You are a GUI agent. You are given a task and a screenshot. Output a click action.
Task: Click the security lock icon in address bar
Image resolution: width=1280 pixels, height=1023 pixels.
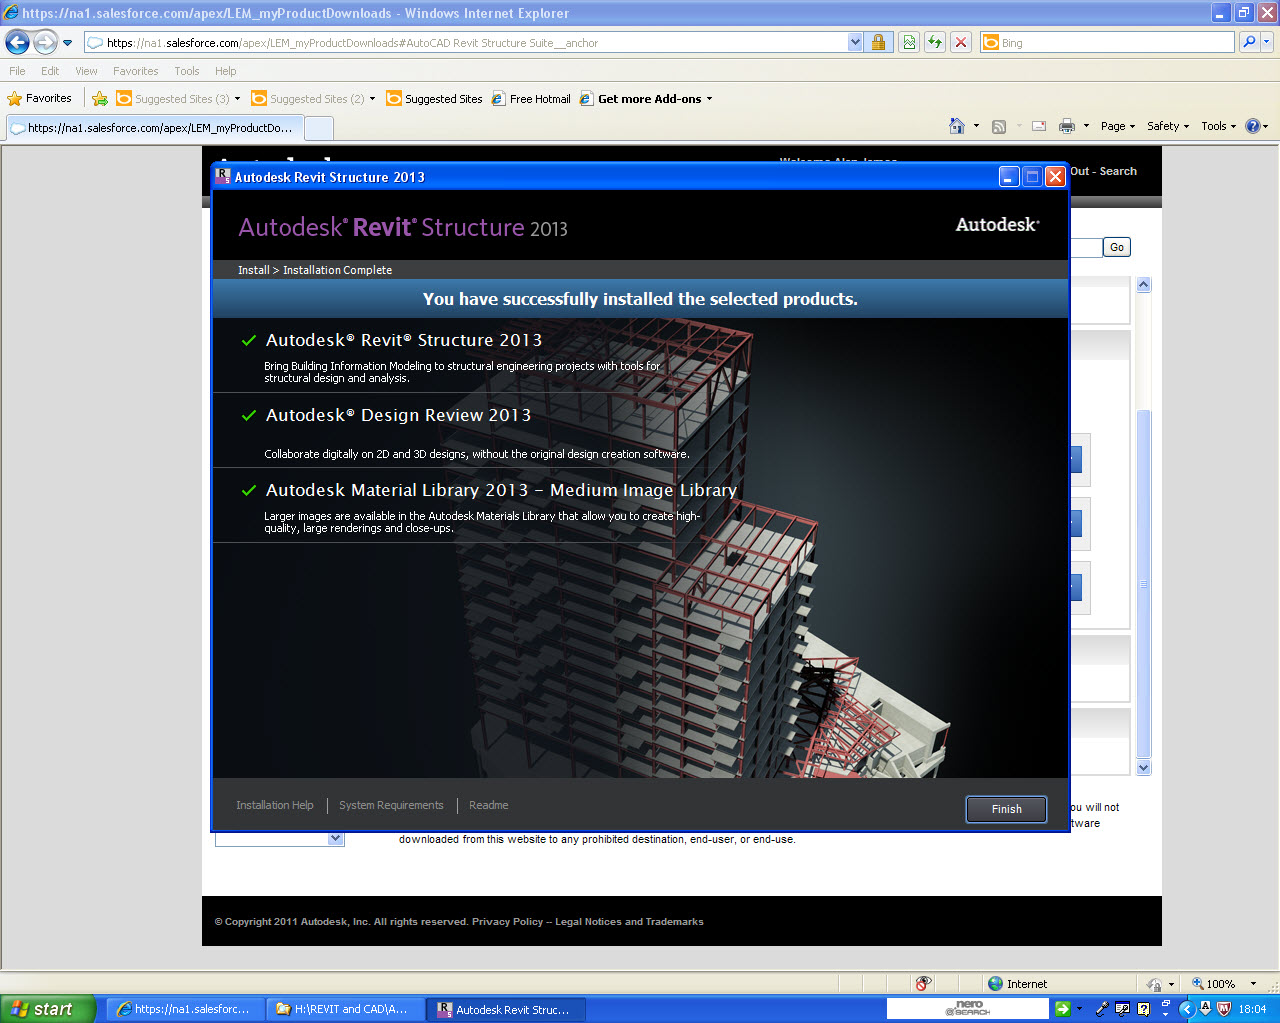click(878, 42)
